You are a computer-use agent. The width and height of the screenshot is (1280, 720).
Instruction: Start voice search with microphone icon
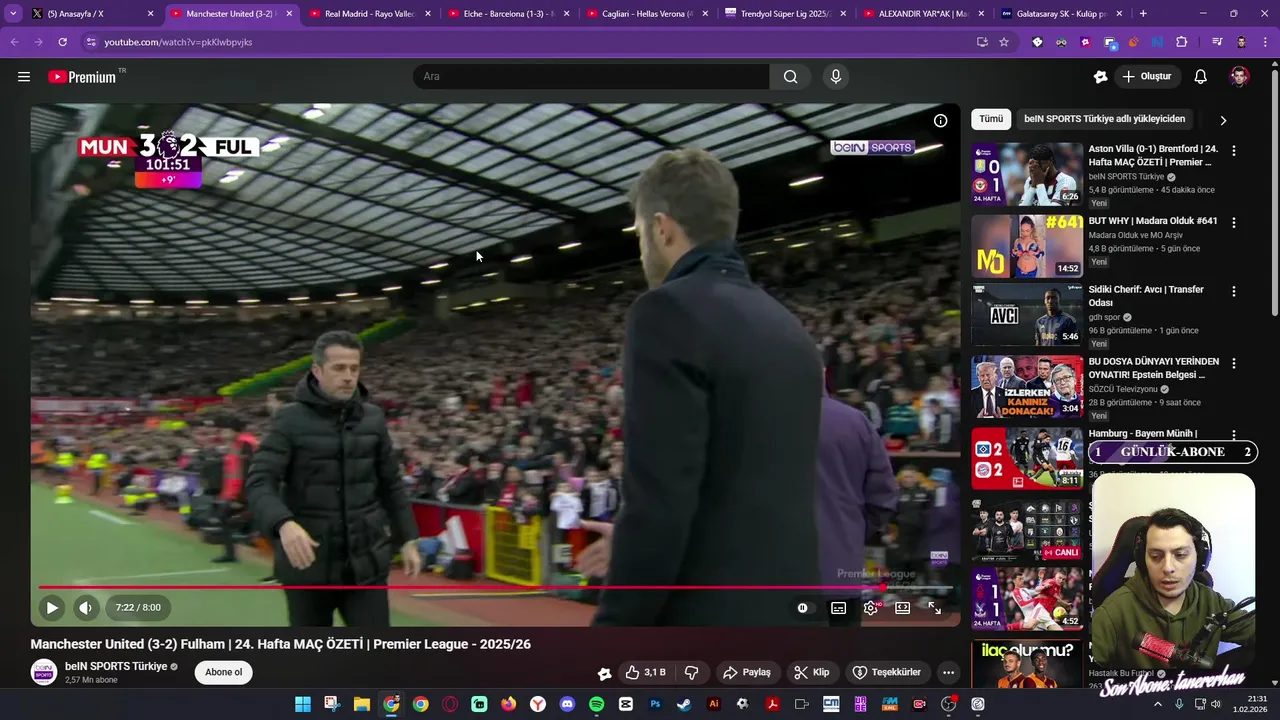coord(836,77)
